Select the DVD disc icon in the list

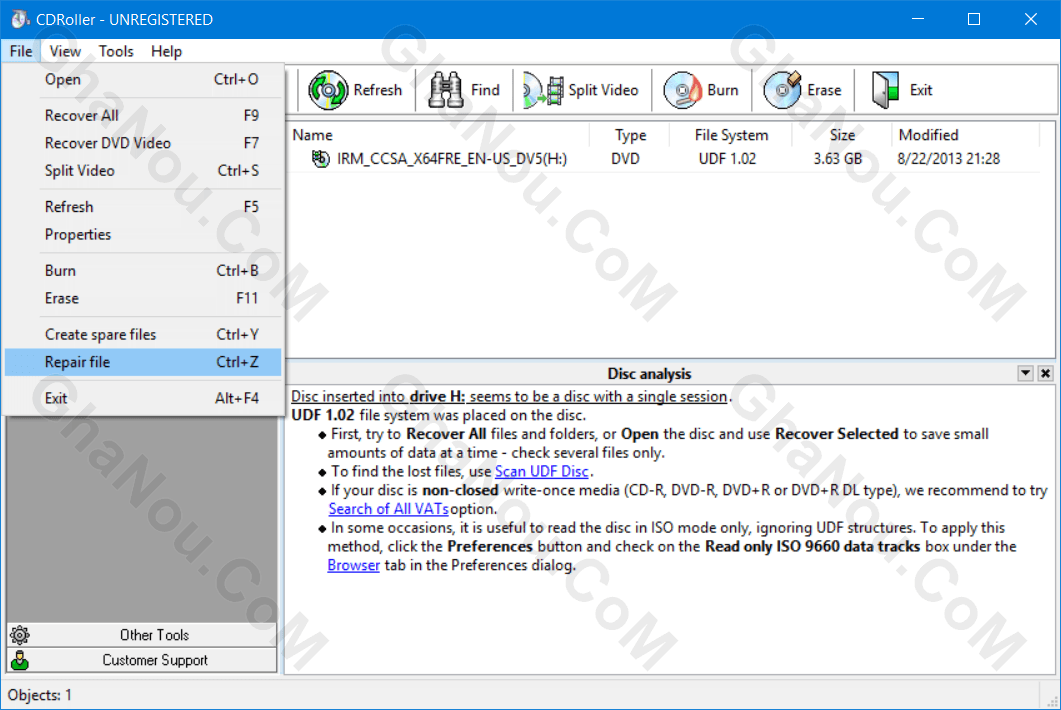(320, 158)
